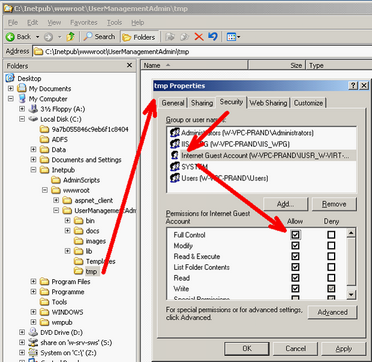Open the File menu

coord(13,22)
